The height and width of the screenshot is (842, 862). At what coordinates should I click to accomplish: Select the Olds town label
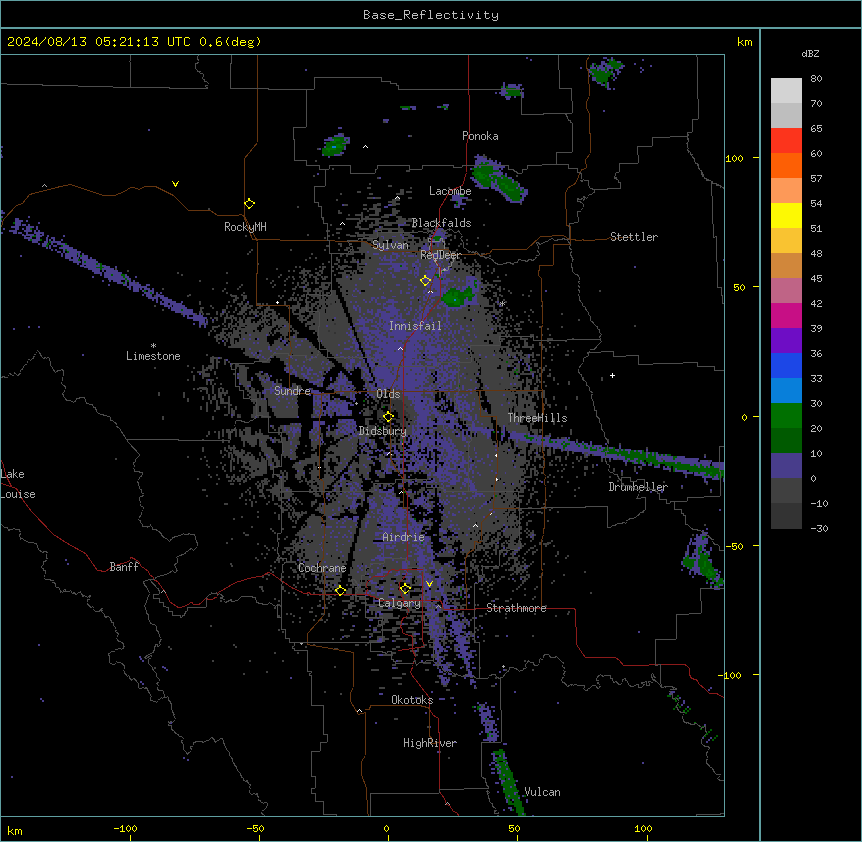coord(388,394)
